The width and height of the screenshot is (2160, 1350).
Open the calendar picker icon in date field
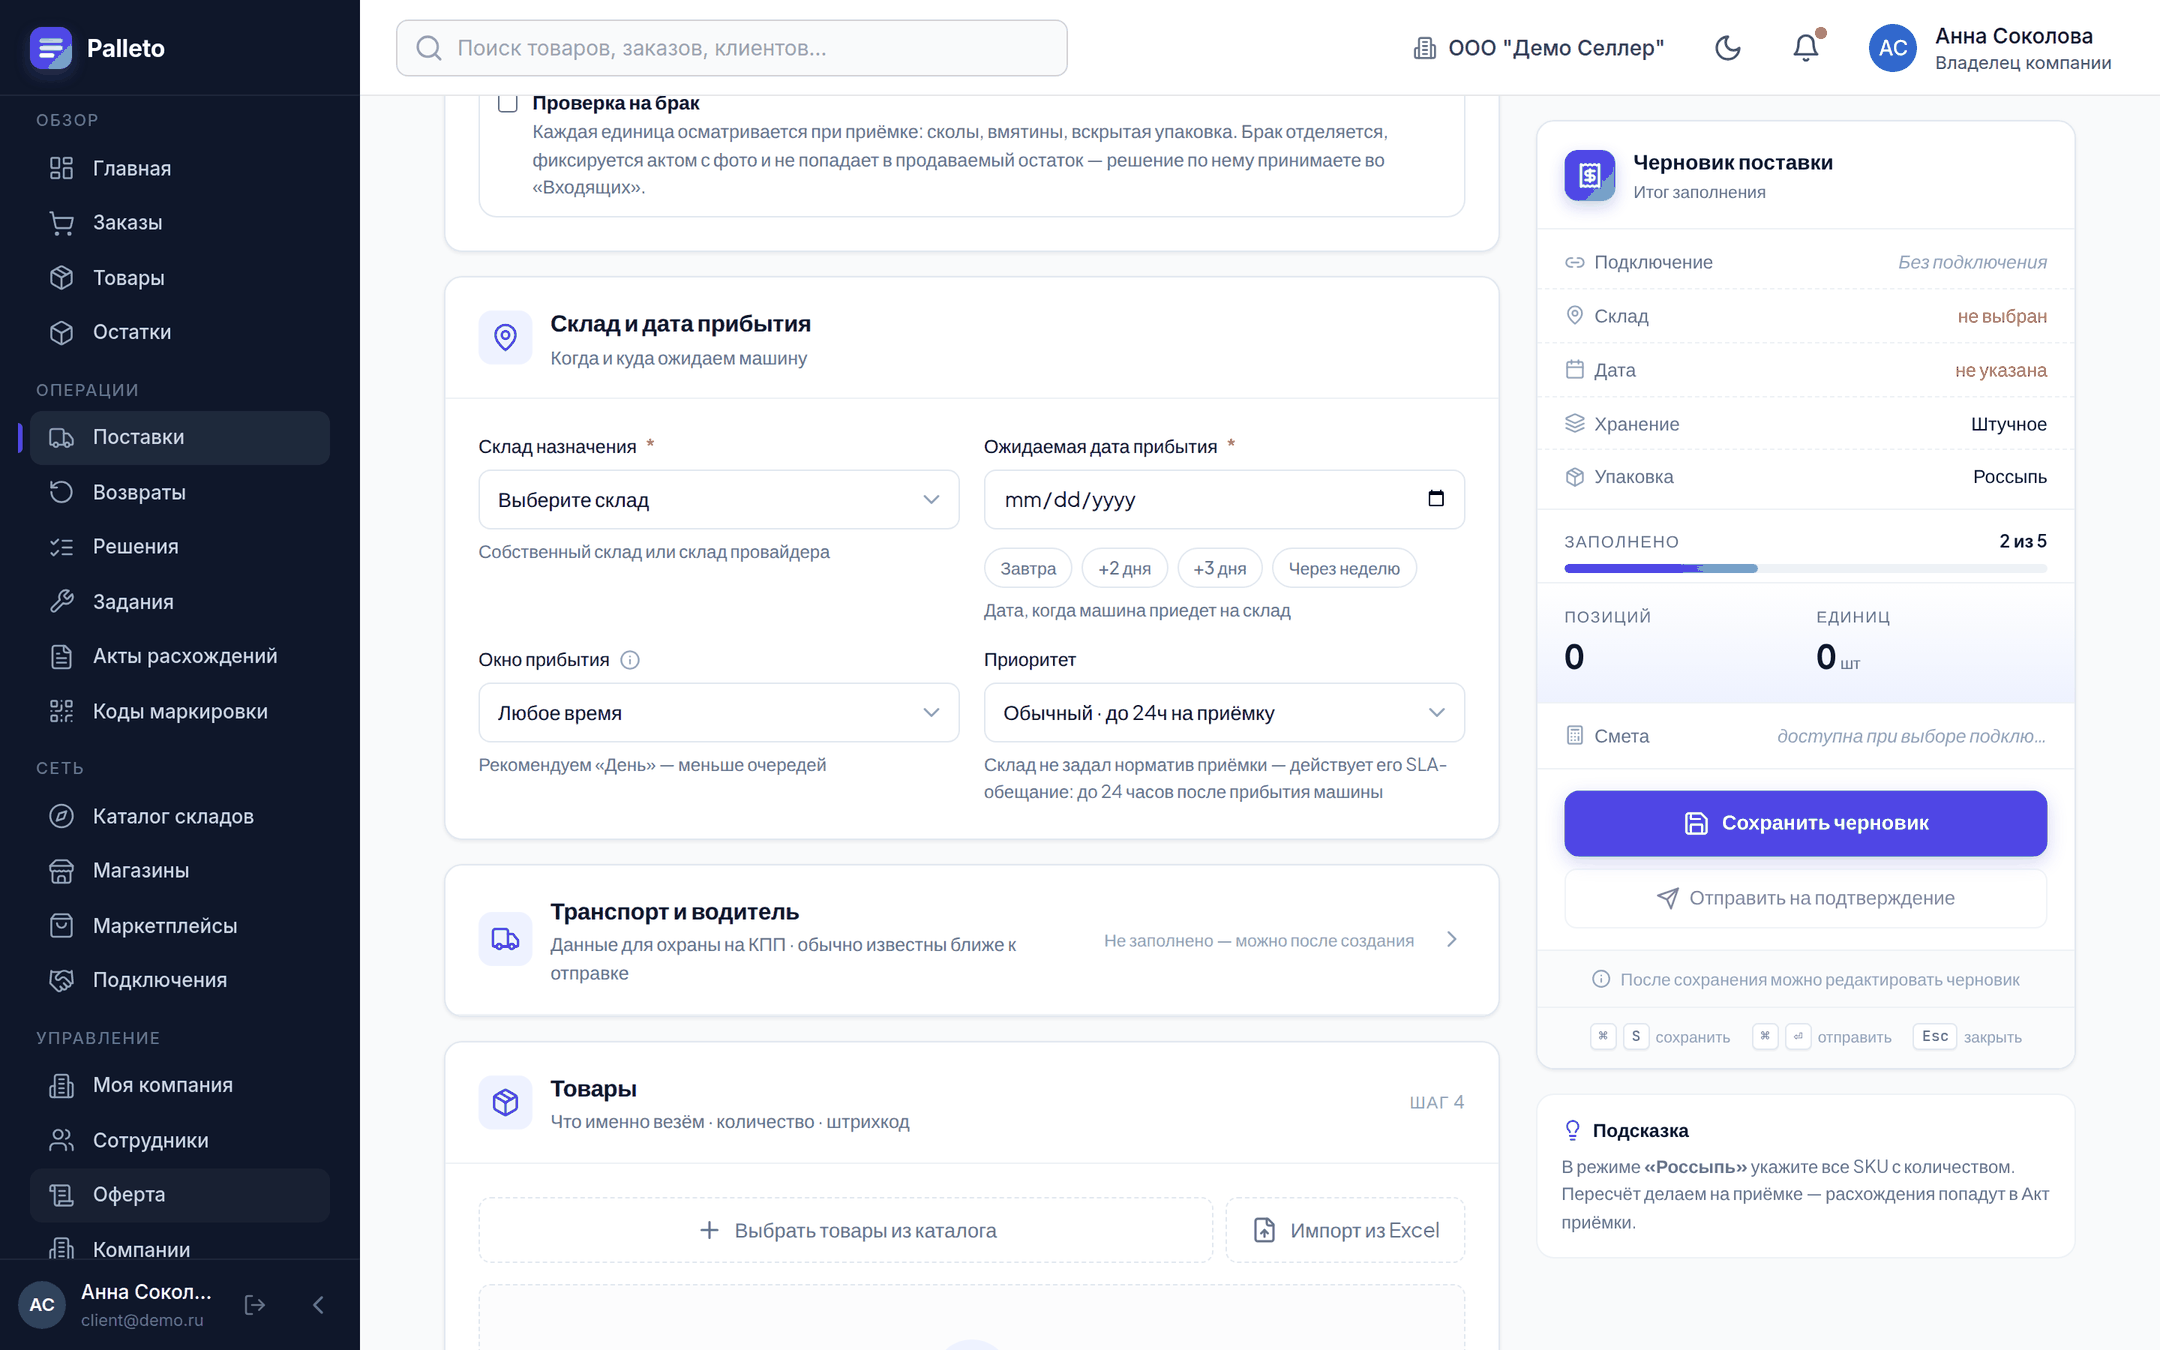pos(1436,499)
